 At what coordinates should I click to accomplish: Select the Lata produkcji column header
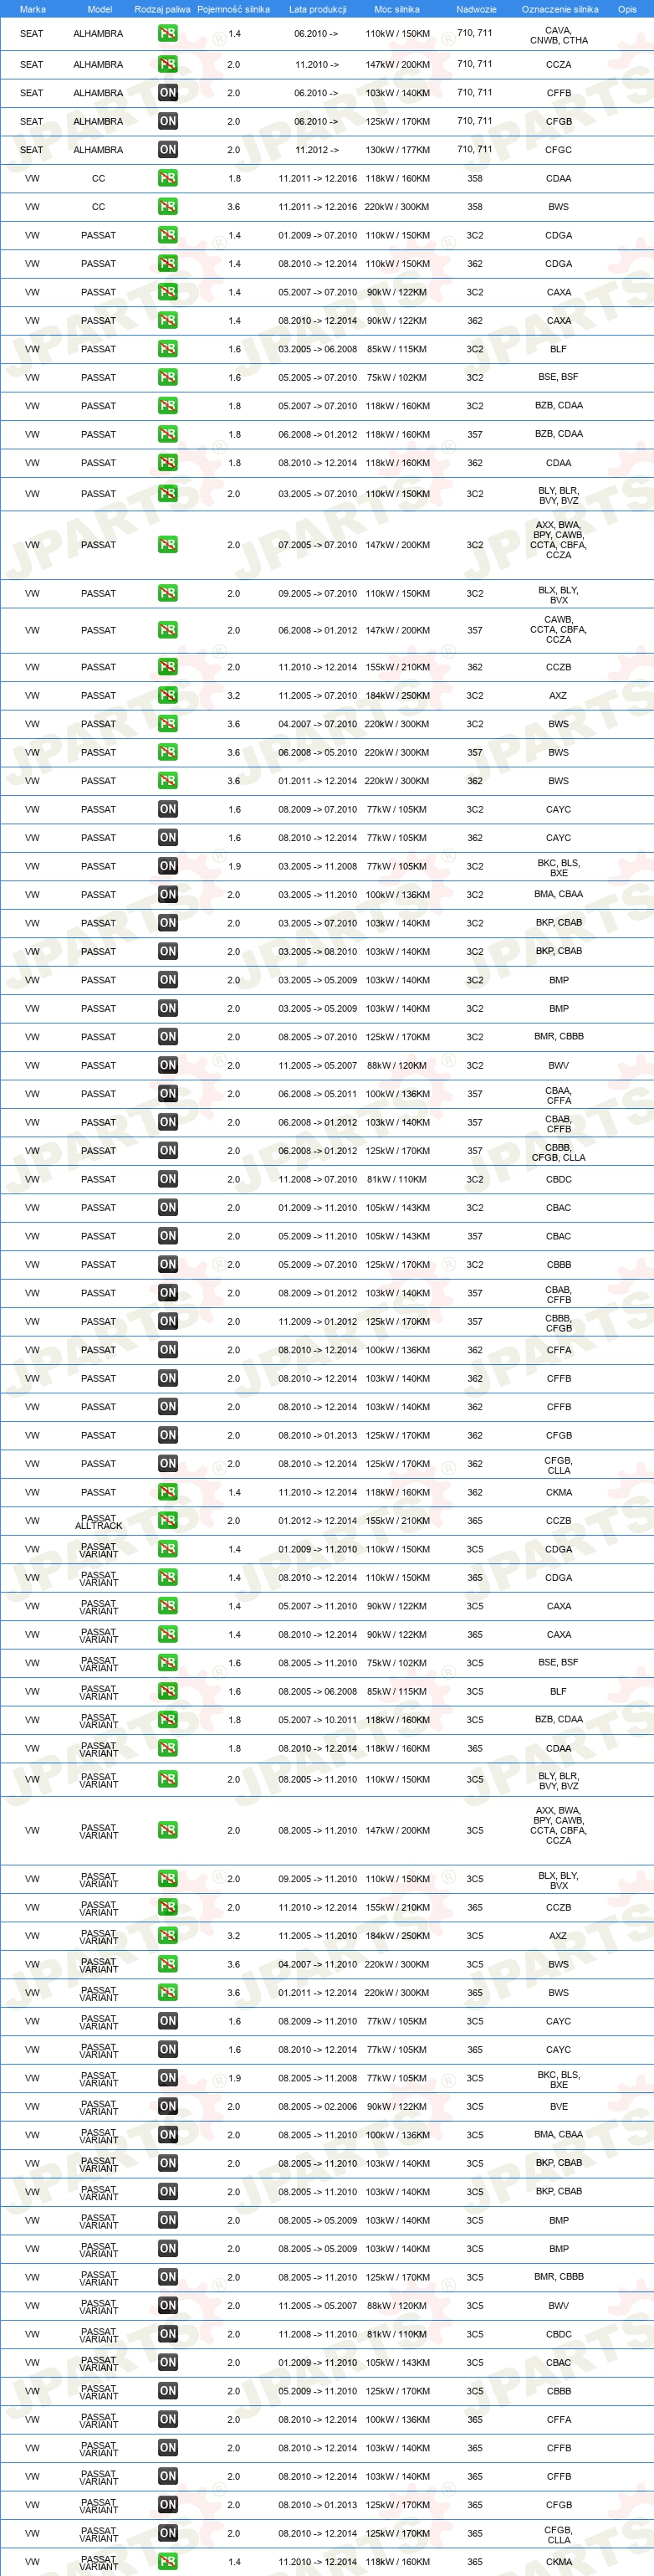point(317,9)
